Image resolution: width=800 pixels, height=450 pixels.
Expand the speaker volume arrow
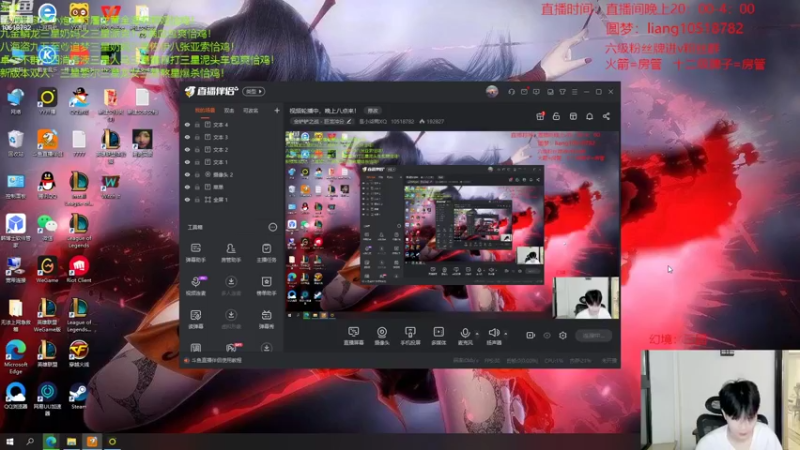click(506, 334)
